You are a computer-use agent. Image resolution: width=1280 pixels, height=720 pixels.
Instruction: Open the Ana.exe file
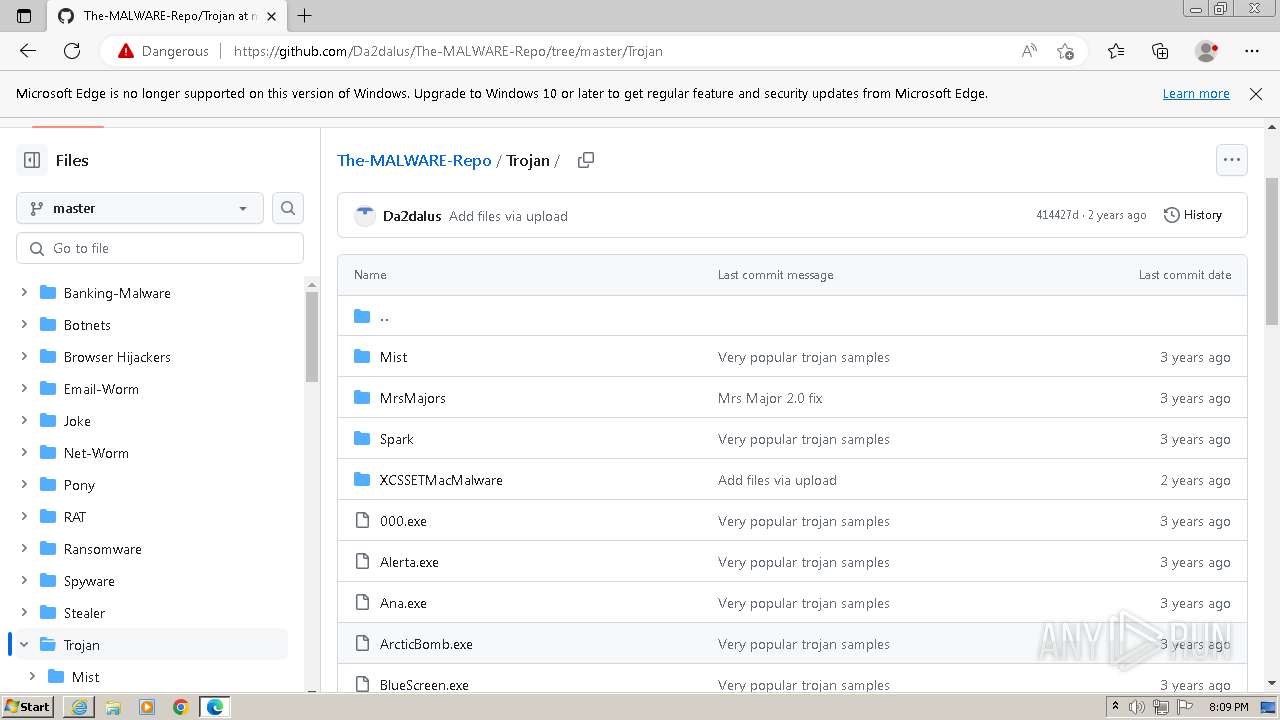[403, 603]
